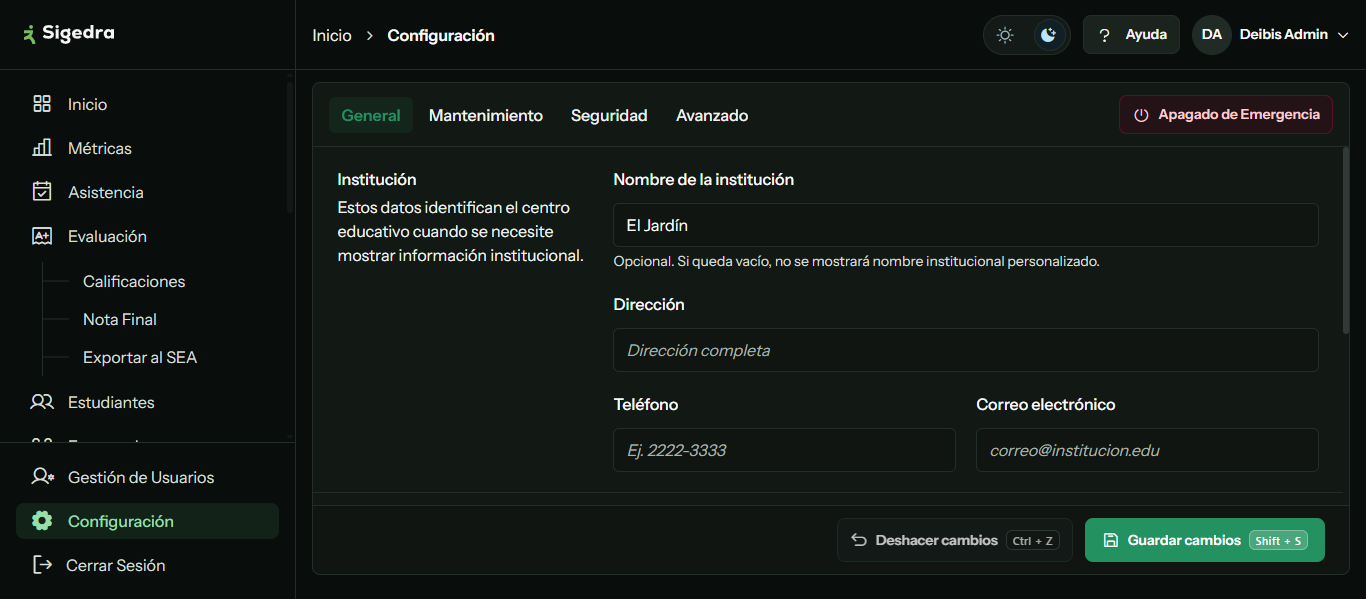1366x599 pixels.
Task: Click the Asistencia calendar check icon
Action: click(42, 192)
